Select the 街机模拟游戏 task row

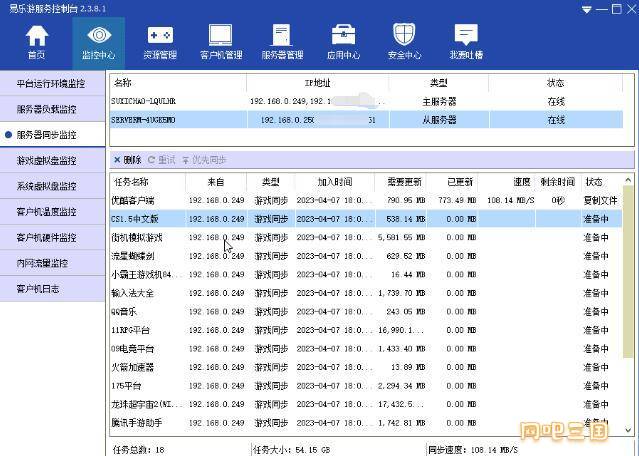click(x=366, y=238)
